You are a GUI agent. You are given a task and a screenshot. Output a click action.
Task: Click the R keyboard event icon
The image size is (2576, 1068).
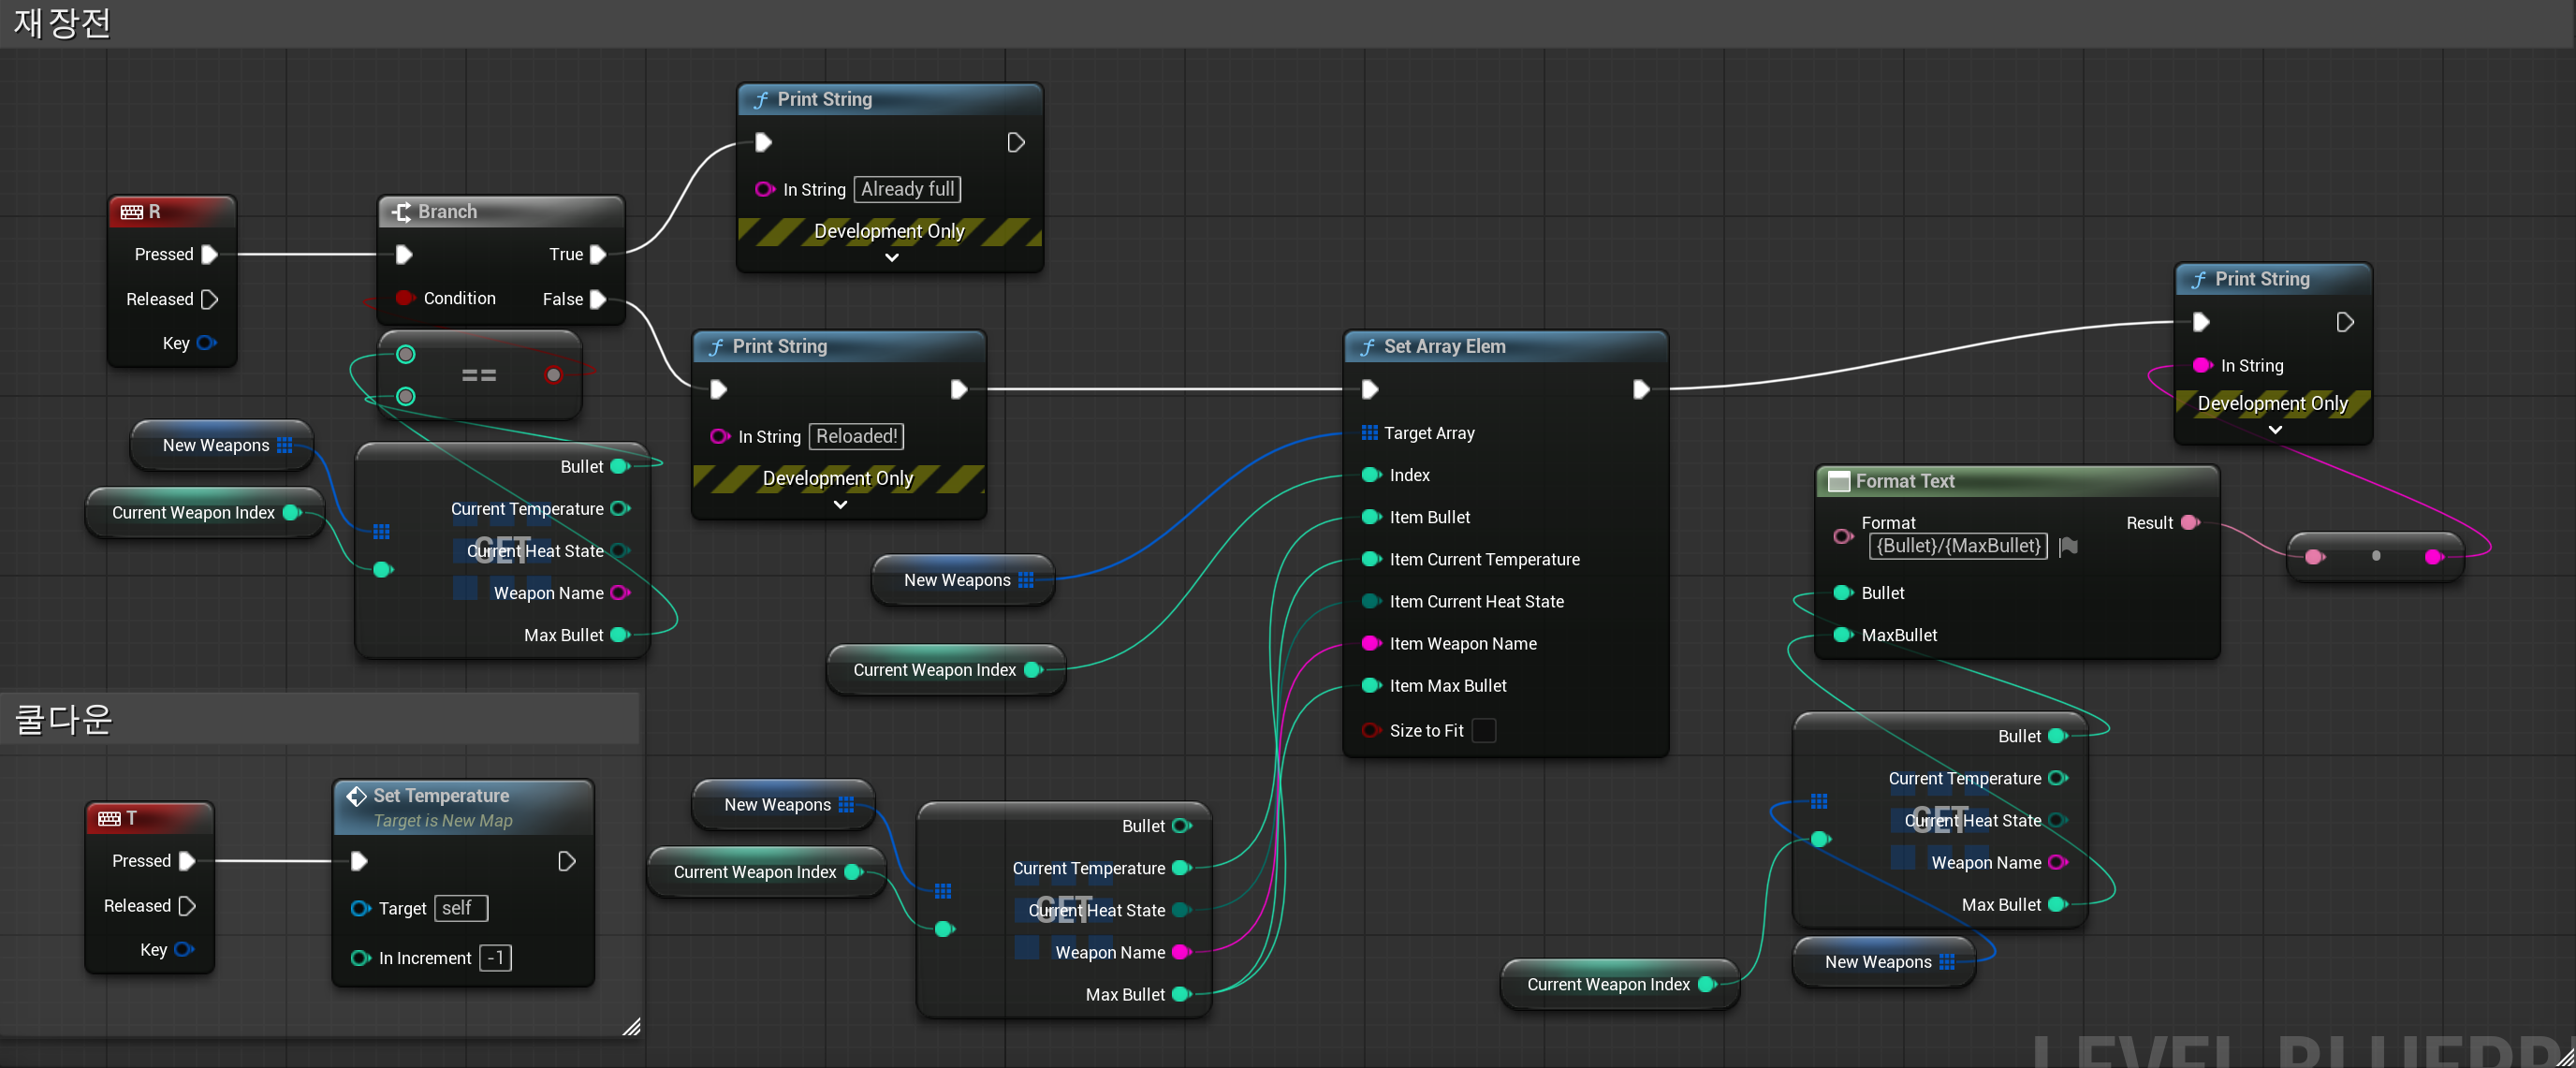[131, 212]
